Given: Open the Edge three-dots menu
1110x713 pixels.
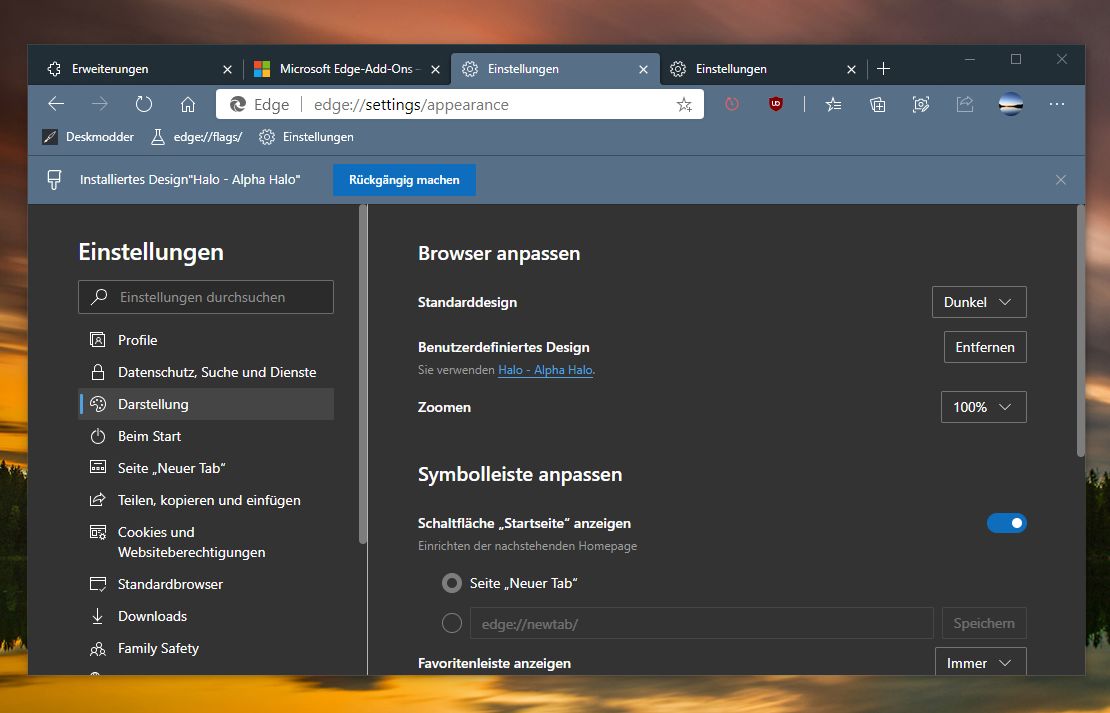Looking at the screenshot, I should click(1057, 104).
